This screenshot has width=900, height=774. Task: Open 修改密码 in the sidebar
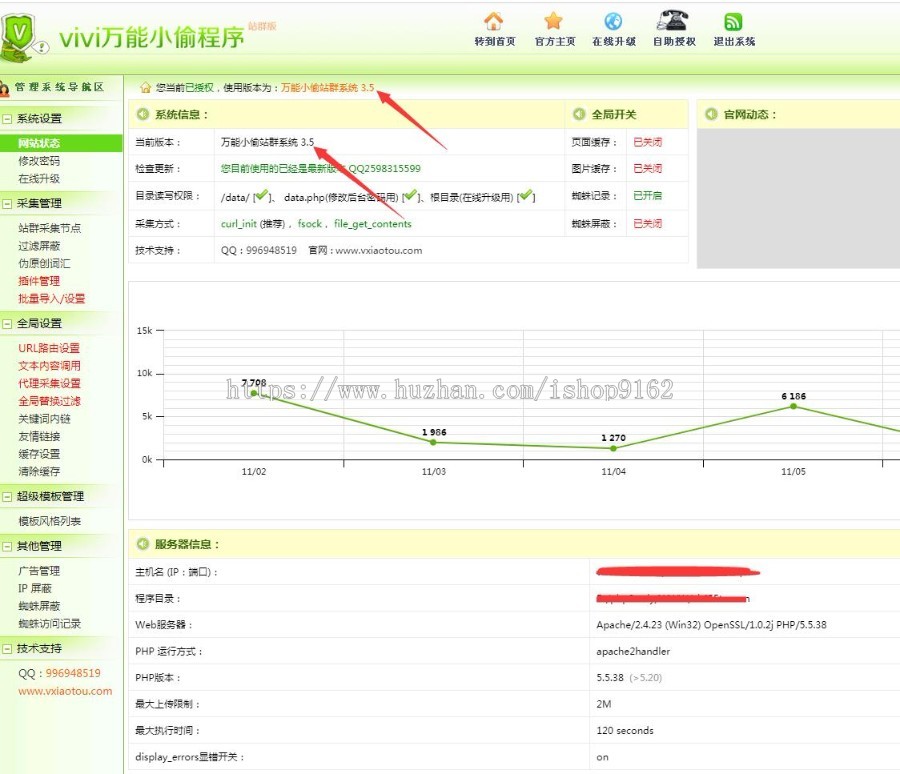(39, 161)
